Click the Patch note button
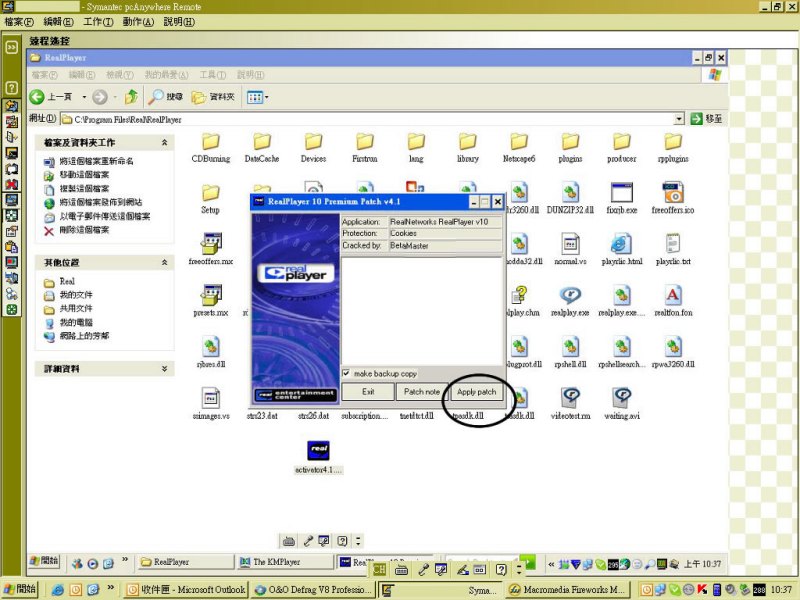The width and height of the screenshot is (800, 600). pyautogui.click(x=421, y=392)
